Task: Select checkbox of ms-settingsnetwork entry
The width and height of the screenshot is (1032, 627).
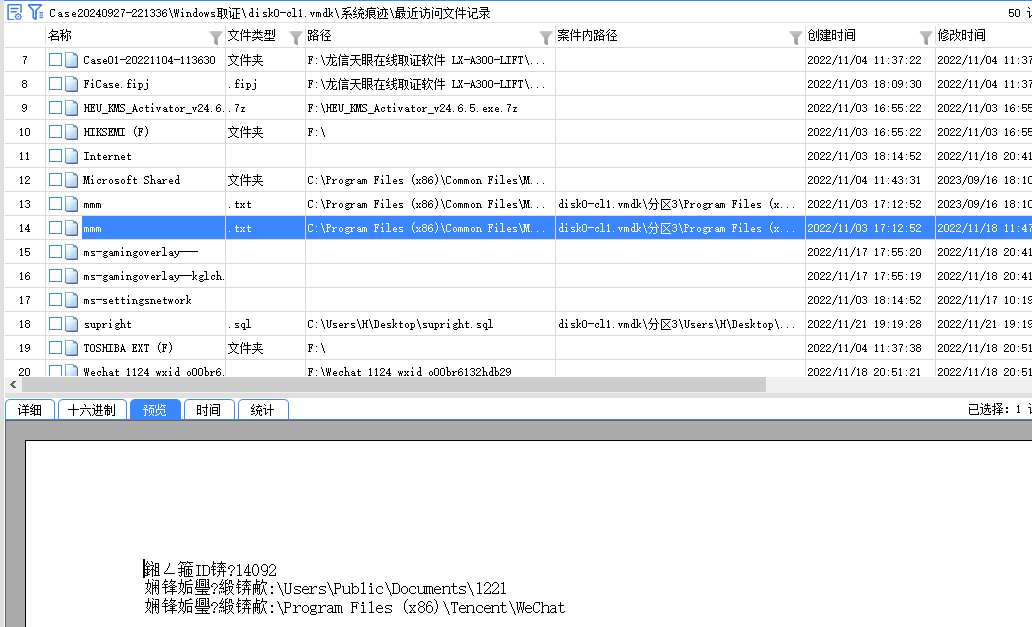Action: 55,300
